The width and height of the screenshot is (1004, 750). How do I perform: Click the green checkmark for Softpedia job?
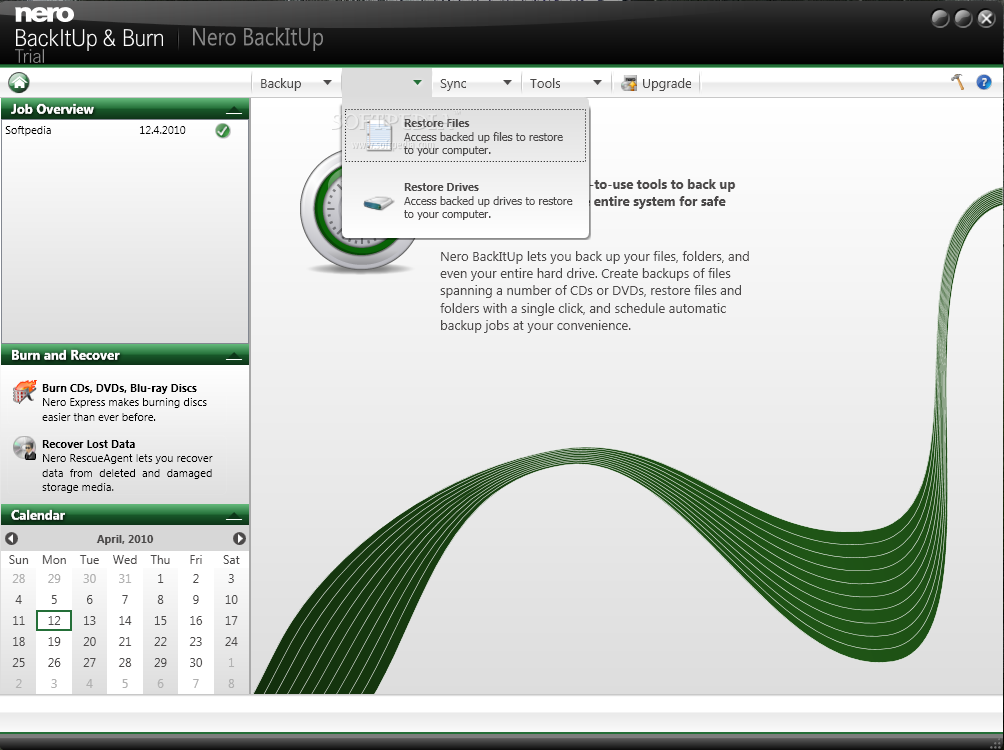click(223, 131)
